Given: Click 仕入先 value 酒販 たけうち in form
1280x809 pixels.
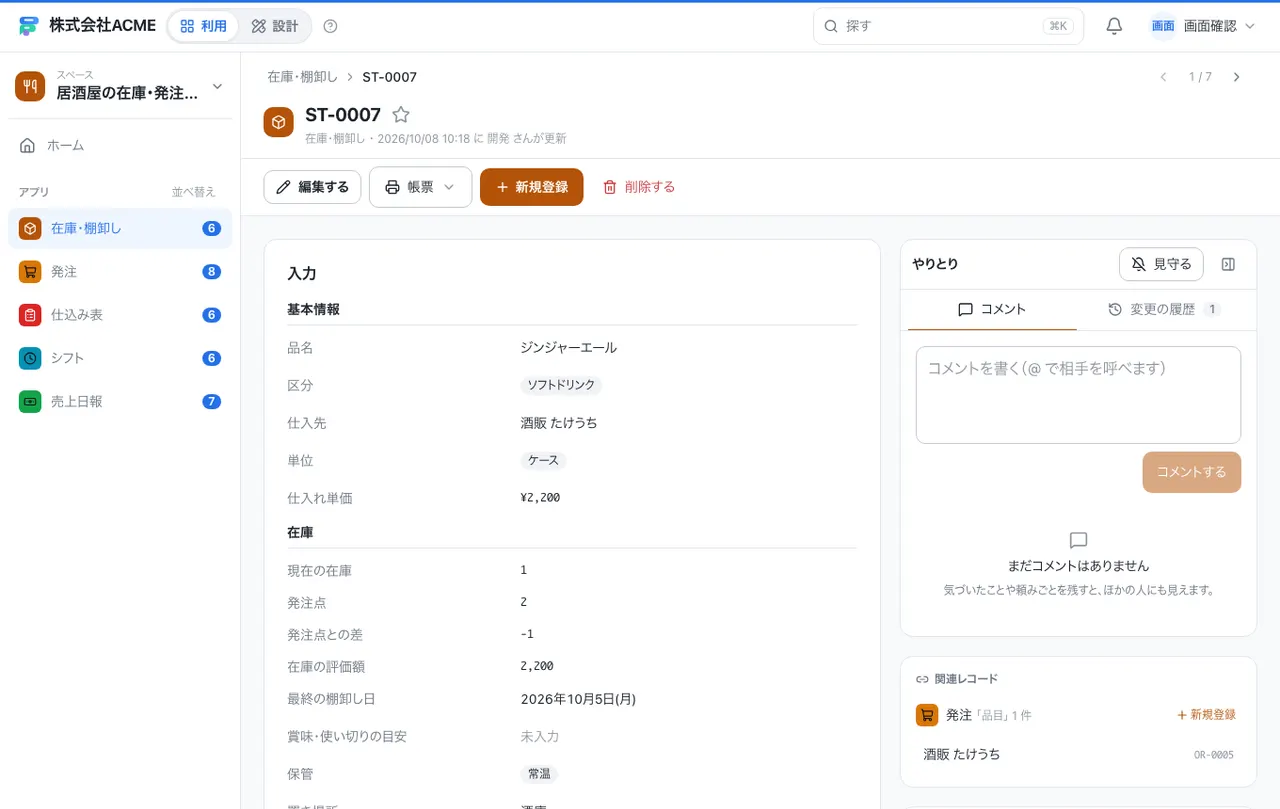Looking at the screenshot, I should point(559,423).
